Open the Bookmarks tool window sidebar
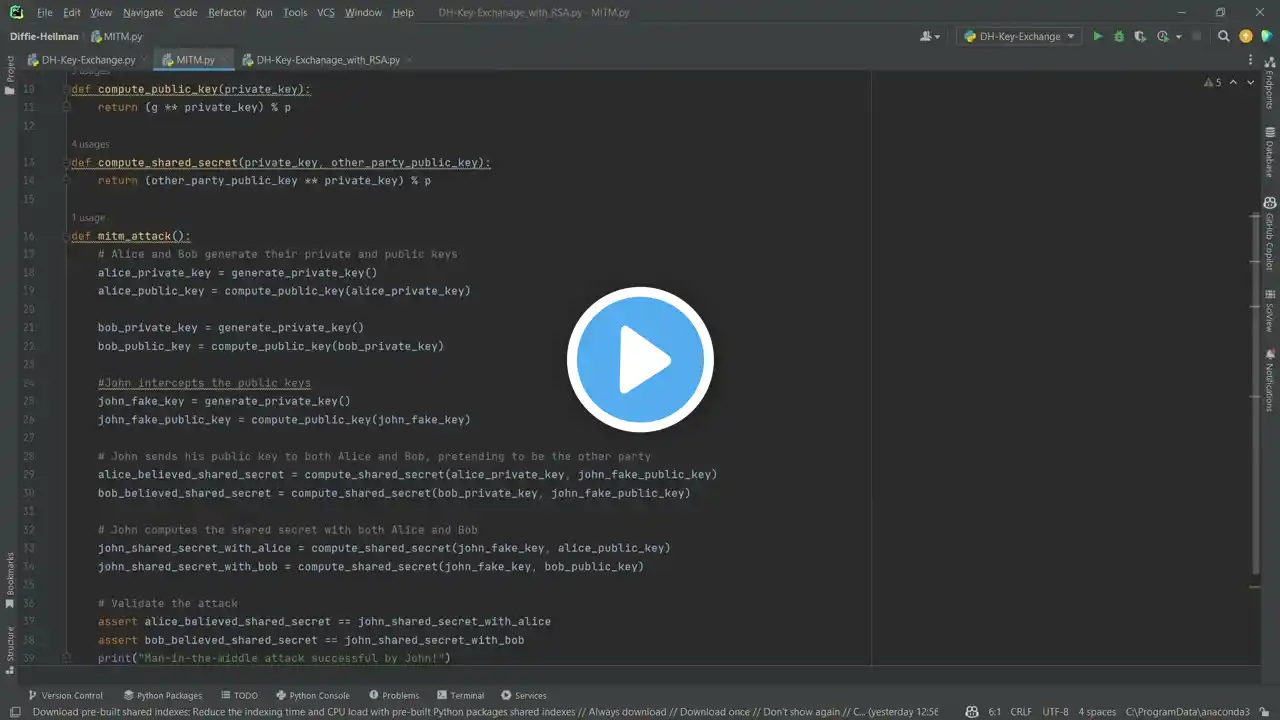This screenshot has height=720, width=1280. (9, 578)
